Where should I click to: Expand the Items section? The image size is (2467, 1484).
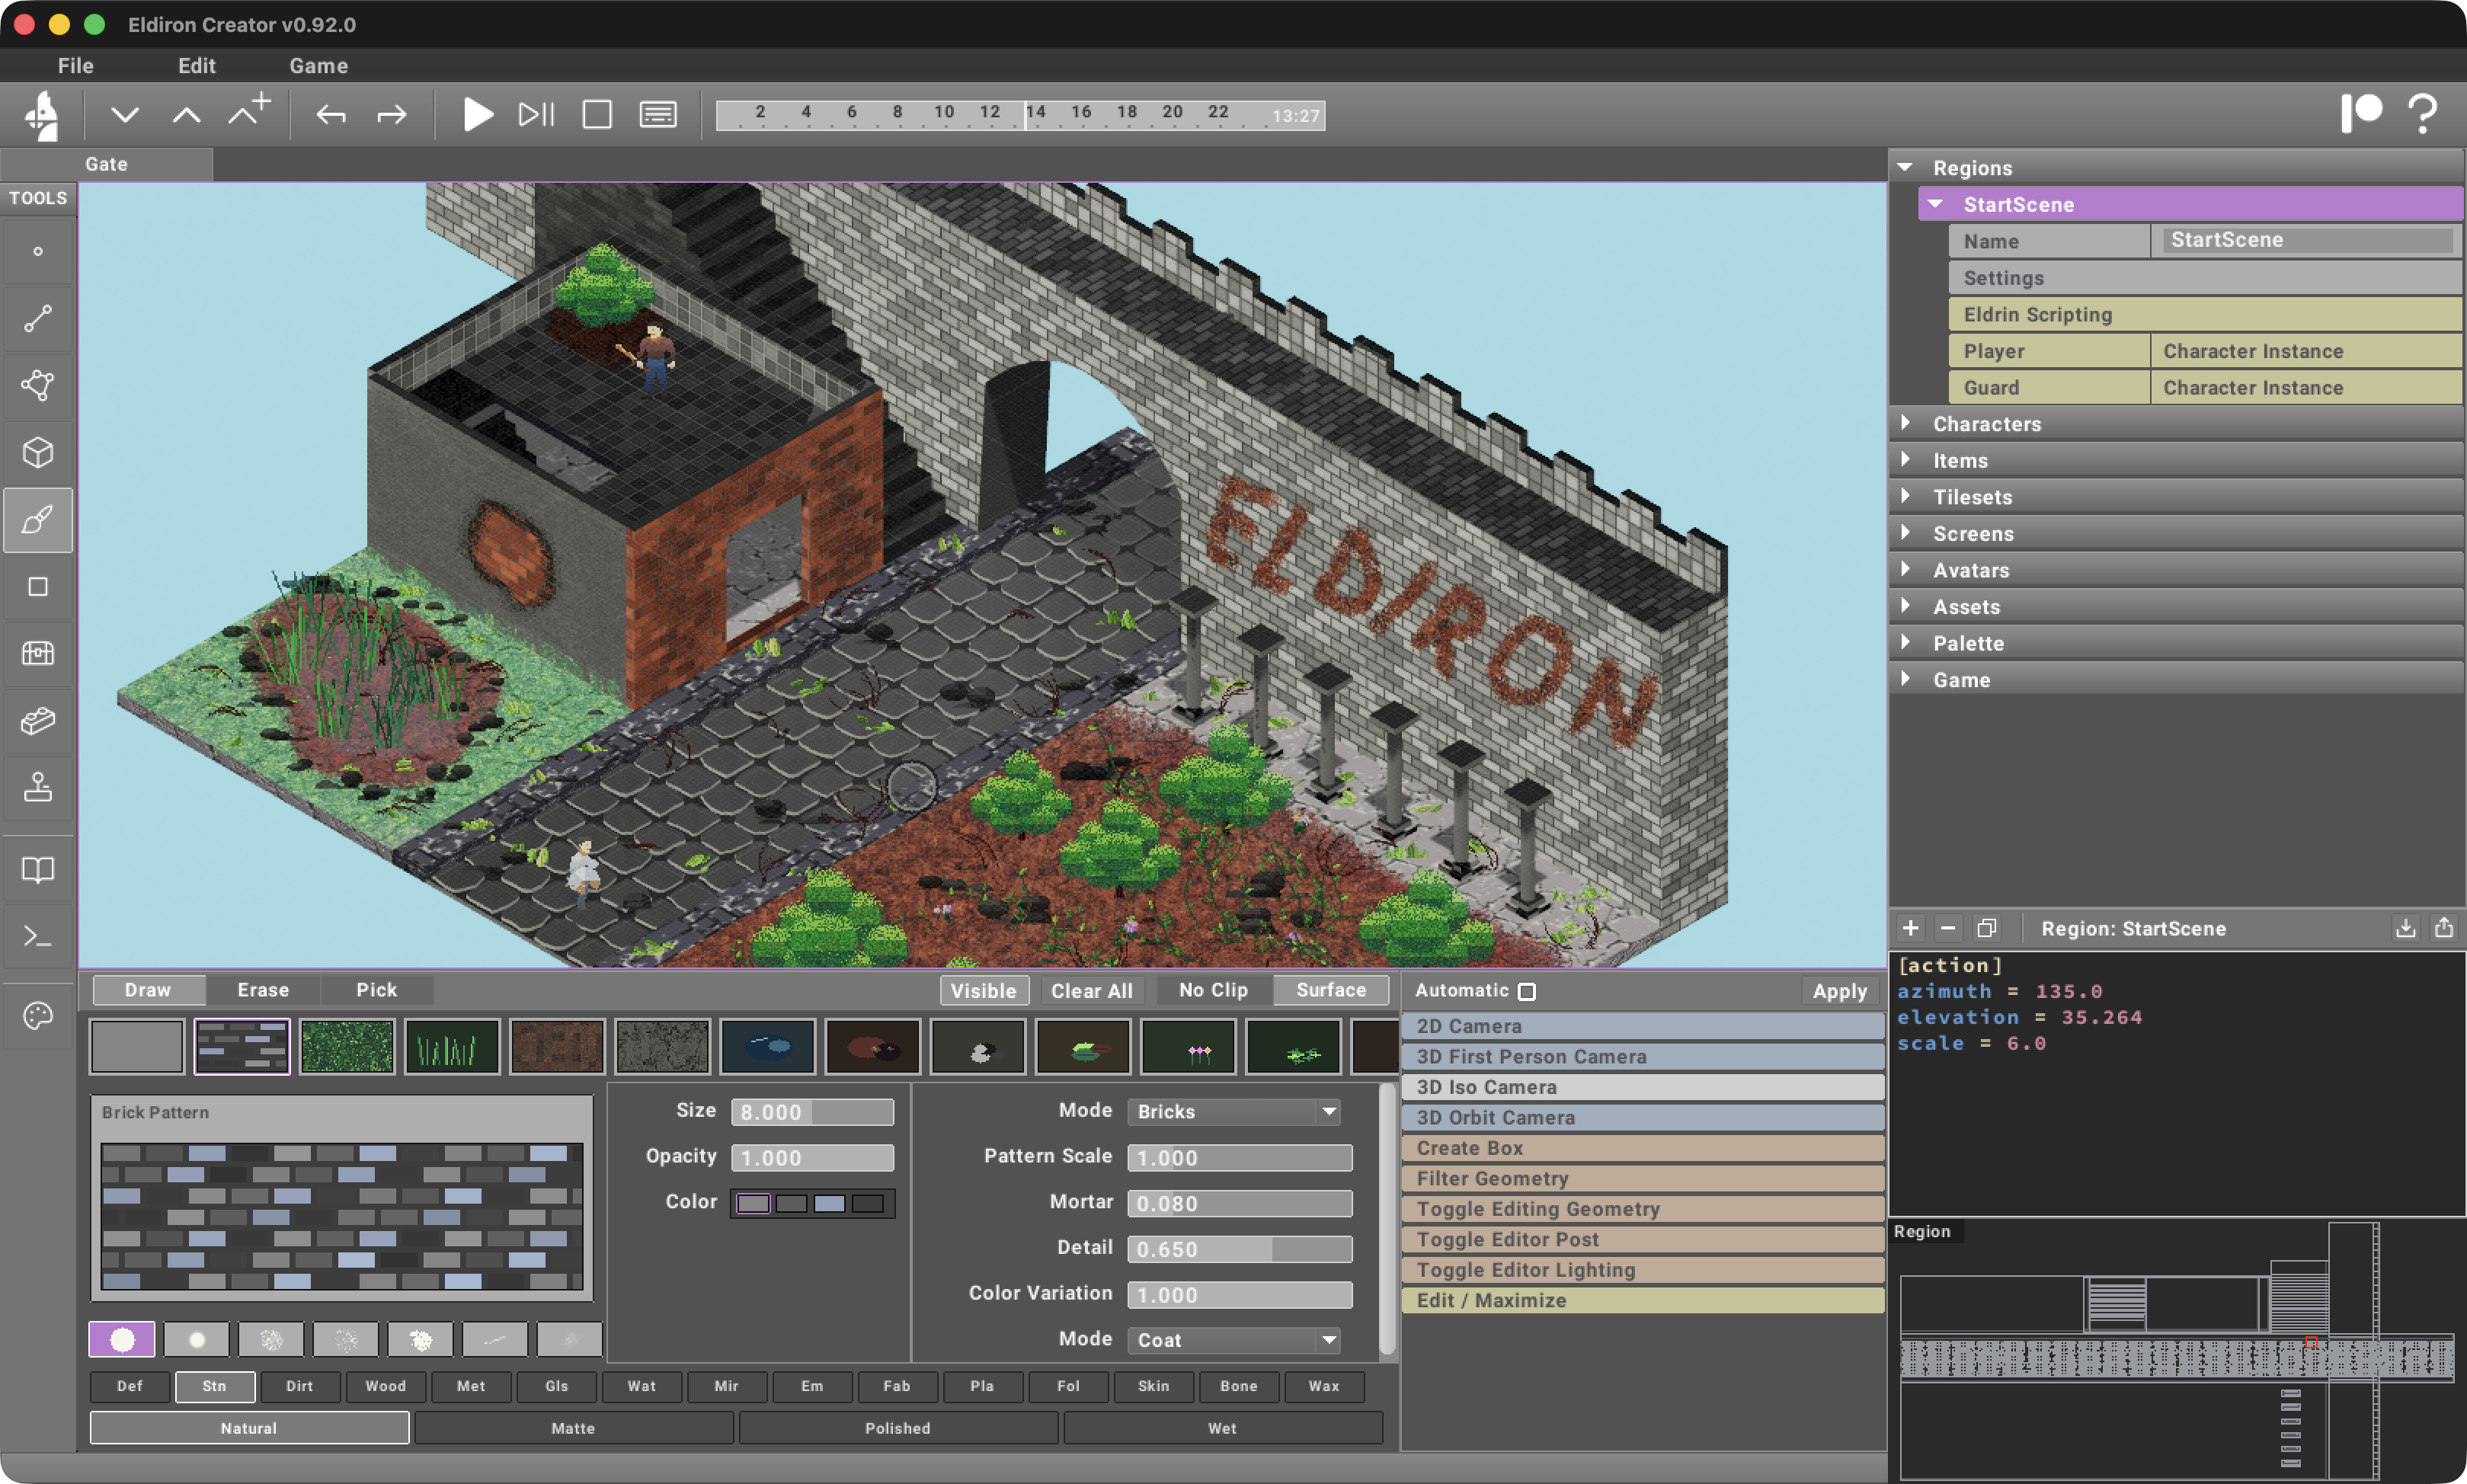[x=1905, y=460]
